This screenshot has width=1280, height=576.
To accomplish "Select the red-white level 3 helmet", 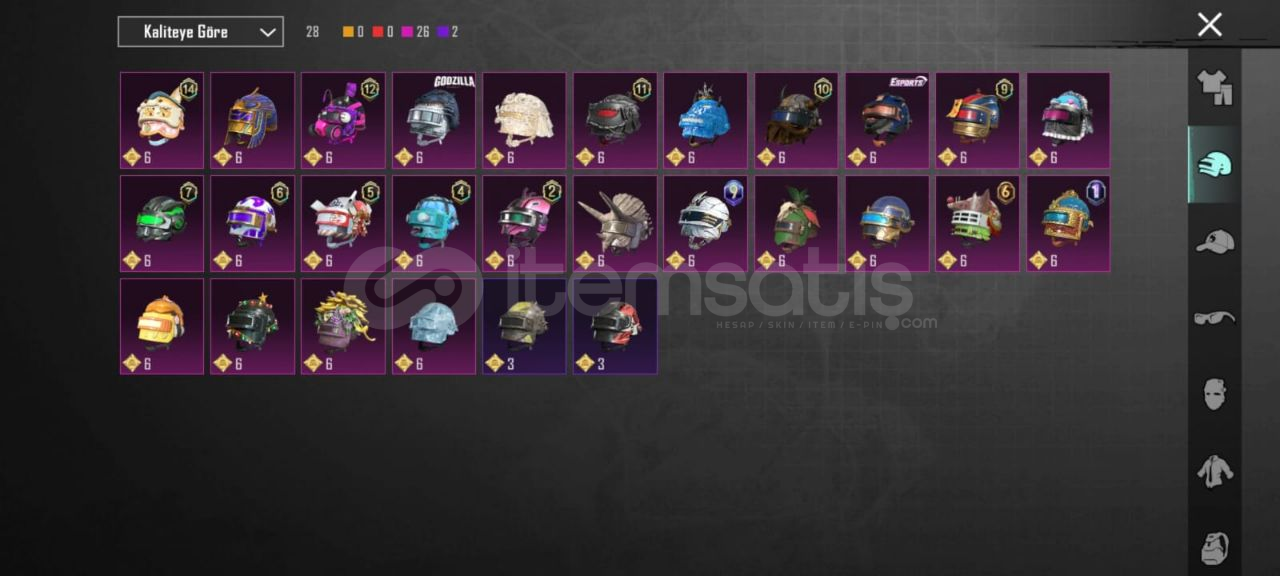I will 615,326.
